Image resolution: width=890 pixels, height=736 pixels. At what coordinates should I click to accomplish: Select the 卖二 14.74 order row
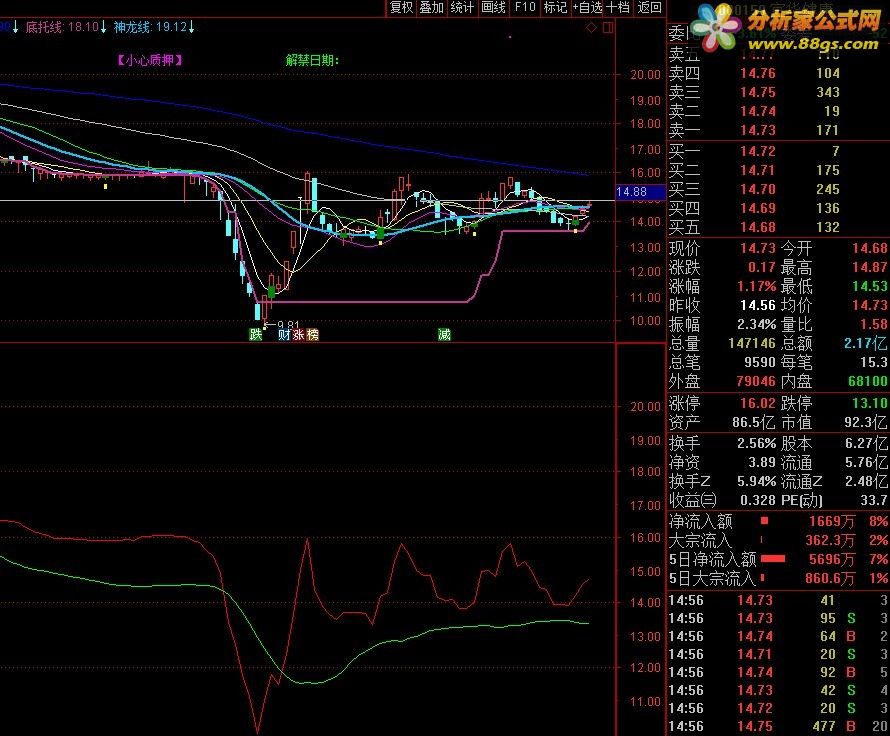(779, 111)
